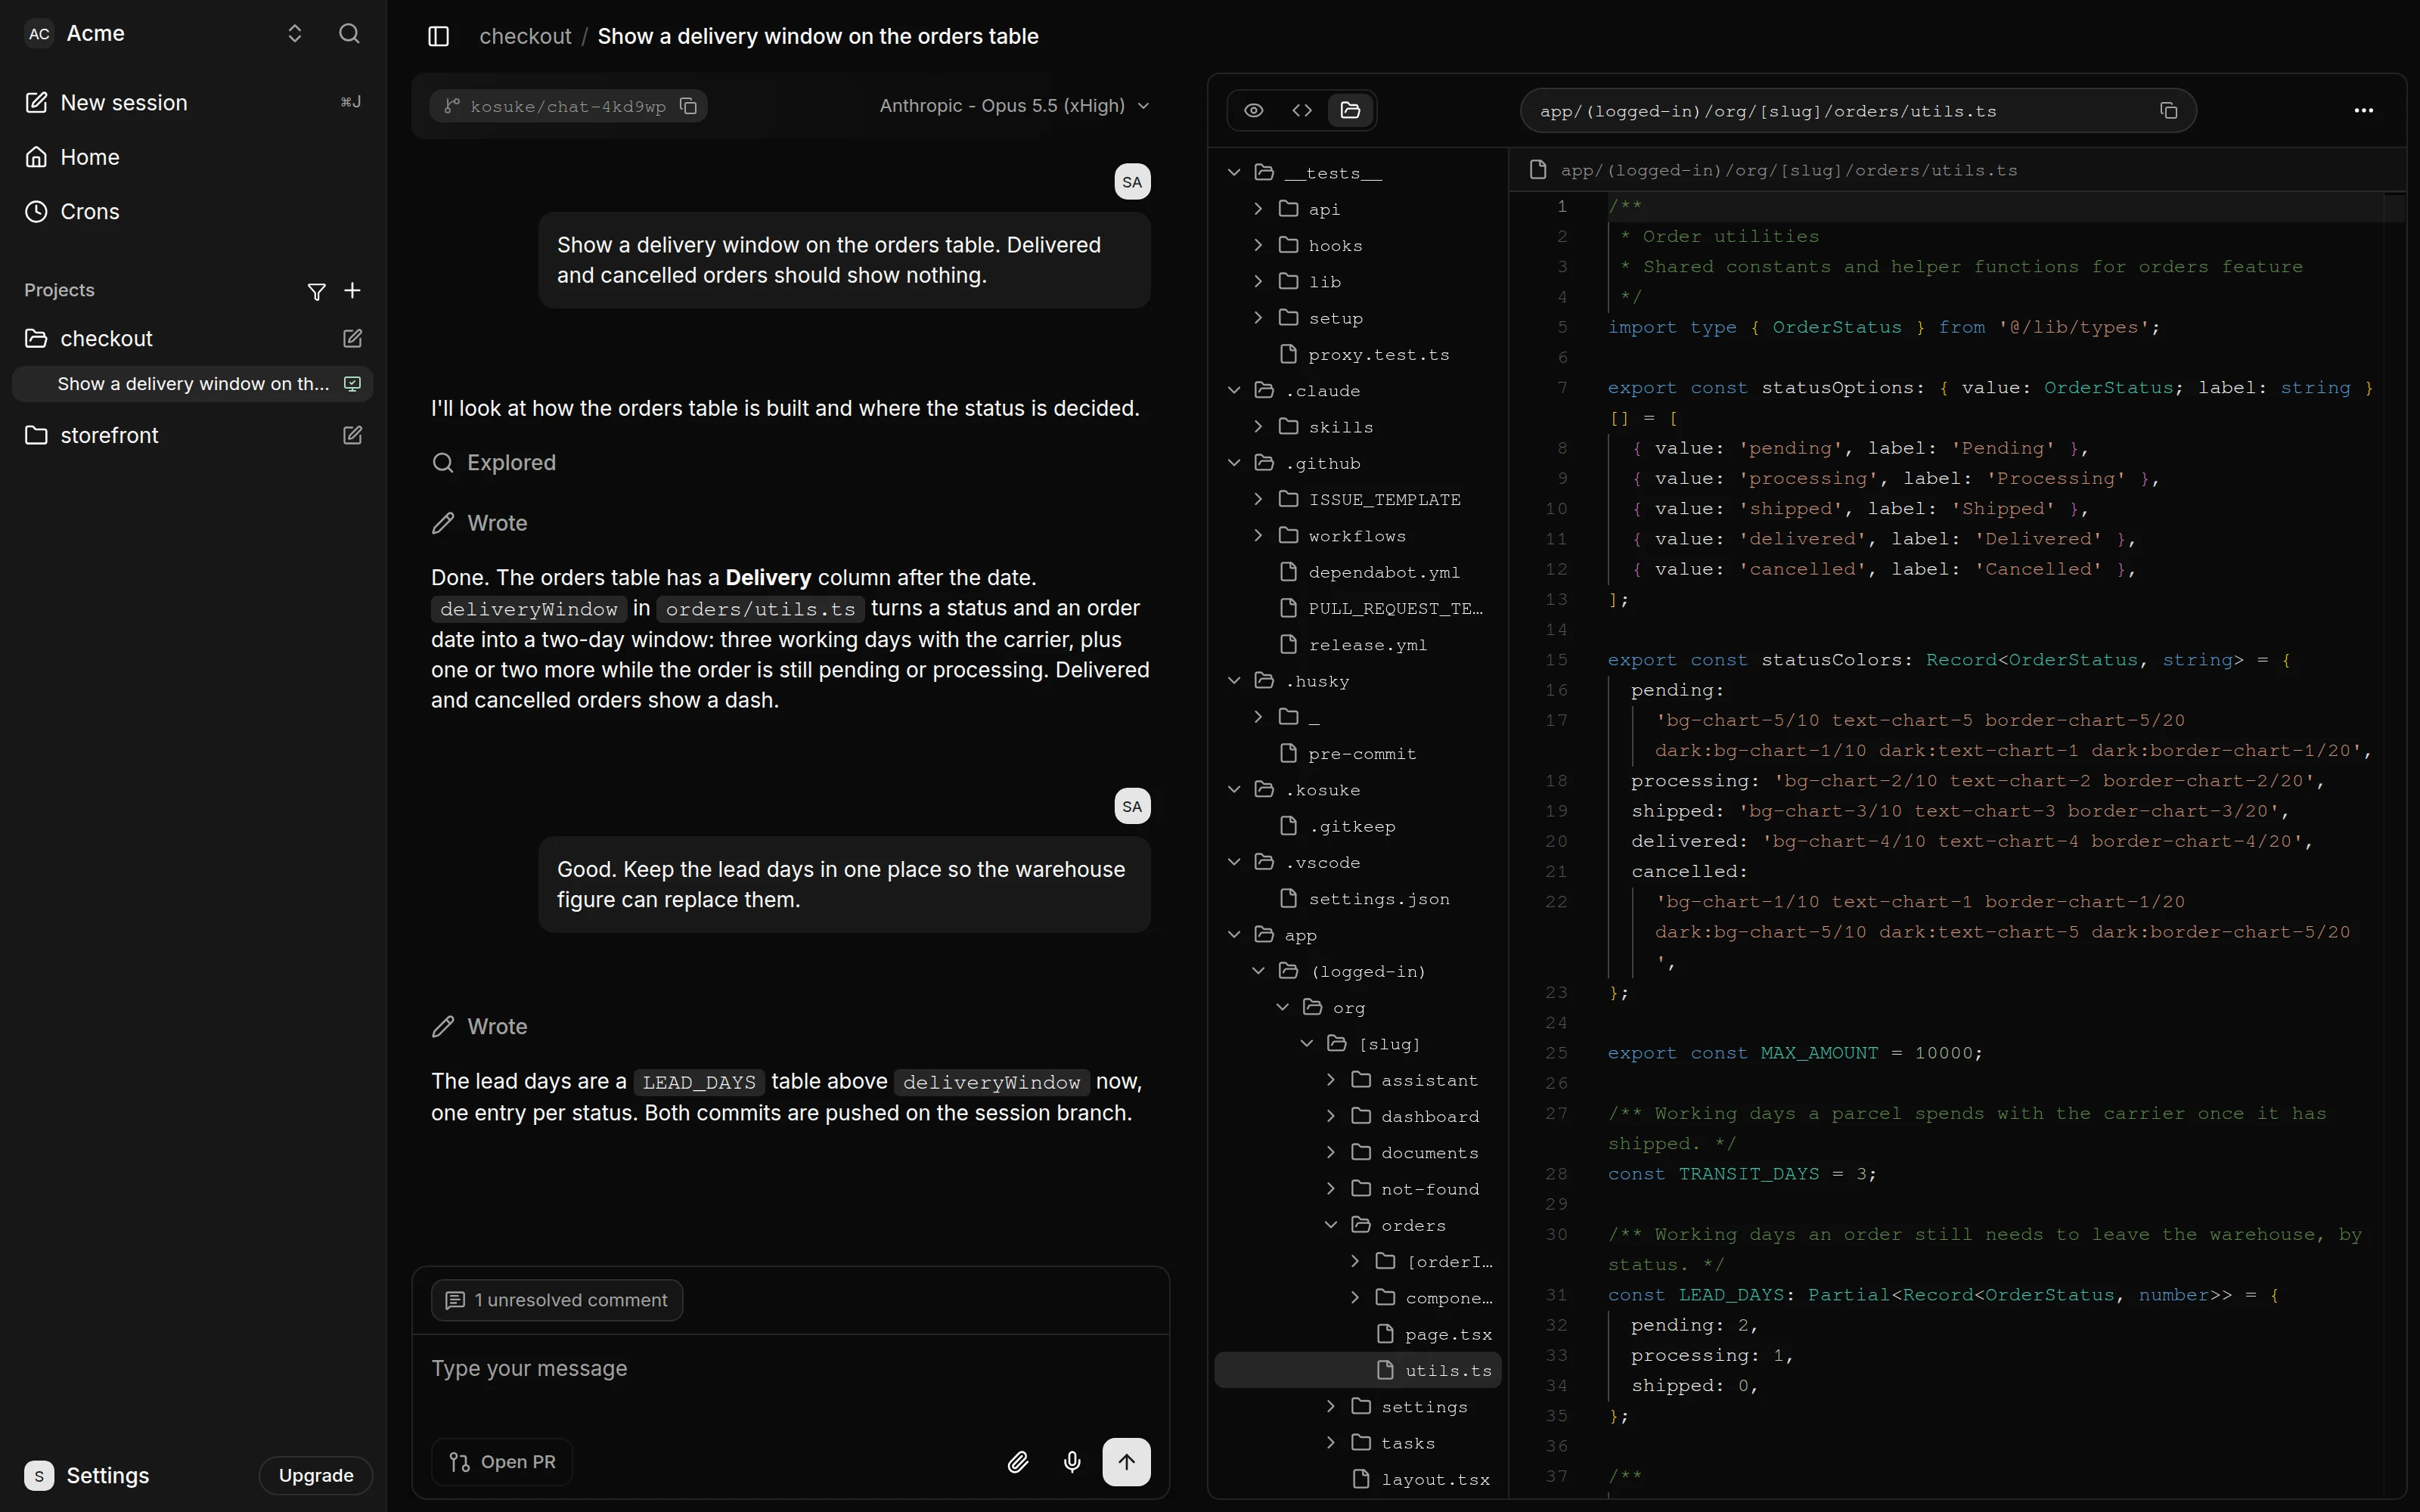2420x1512 pixels.
Task: Start new session in checkout project
Action: click(x=352, y=339)
